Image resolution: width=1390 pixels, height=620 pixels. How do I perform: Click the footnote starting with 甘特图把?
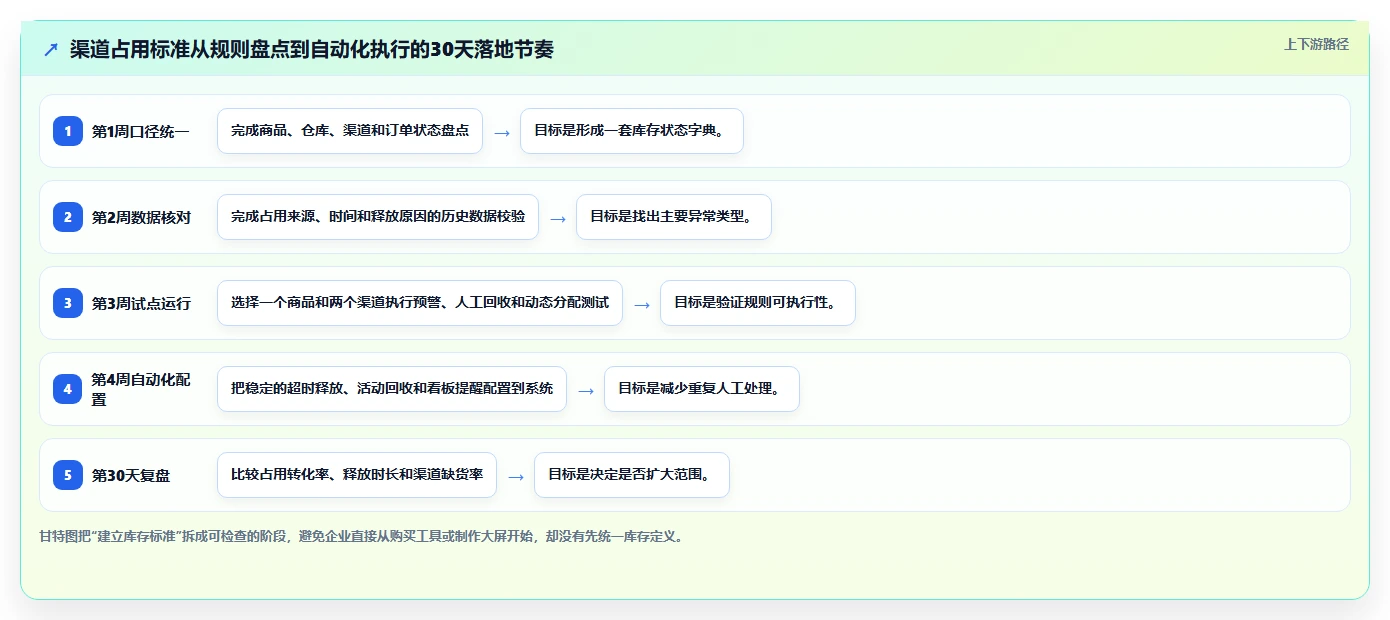tap(363, 536)
